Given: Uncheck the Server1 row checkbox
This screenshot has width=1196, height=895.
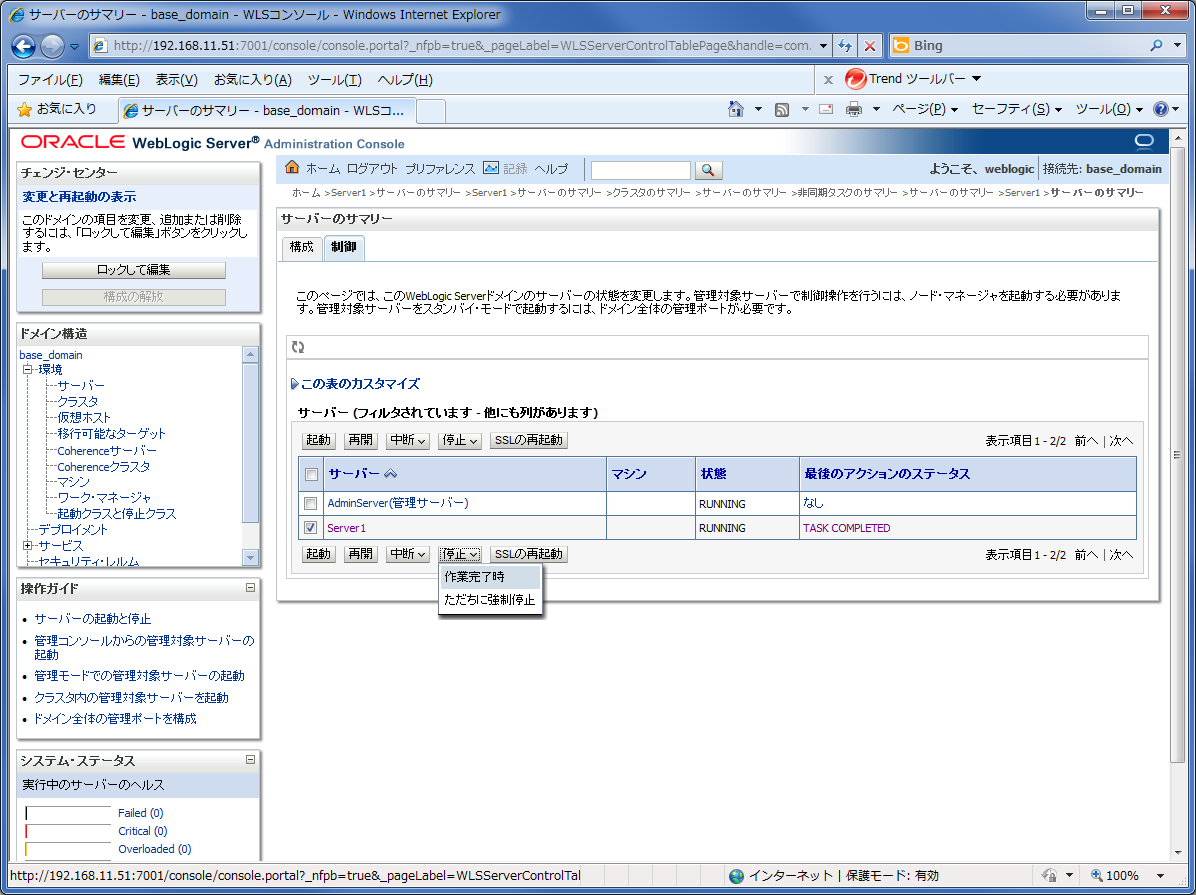Looking at the screenshot, I should (x=310, y=527).
